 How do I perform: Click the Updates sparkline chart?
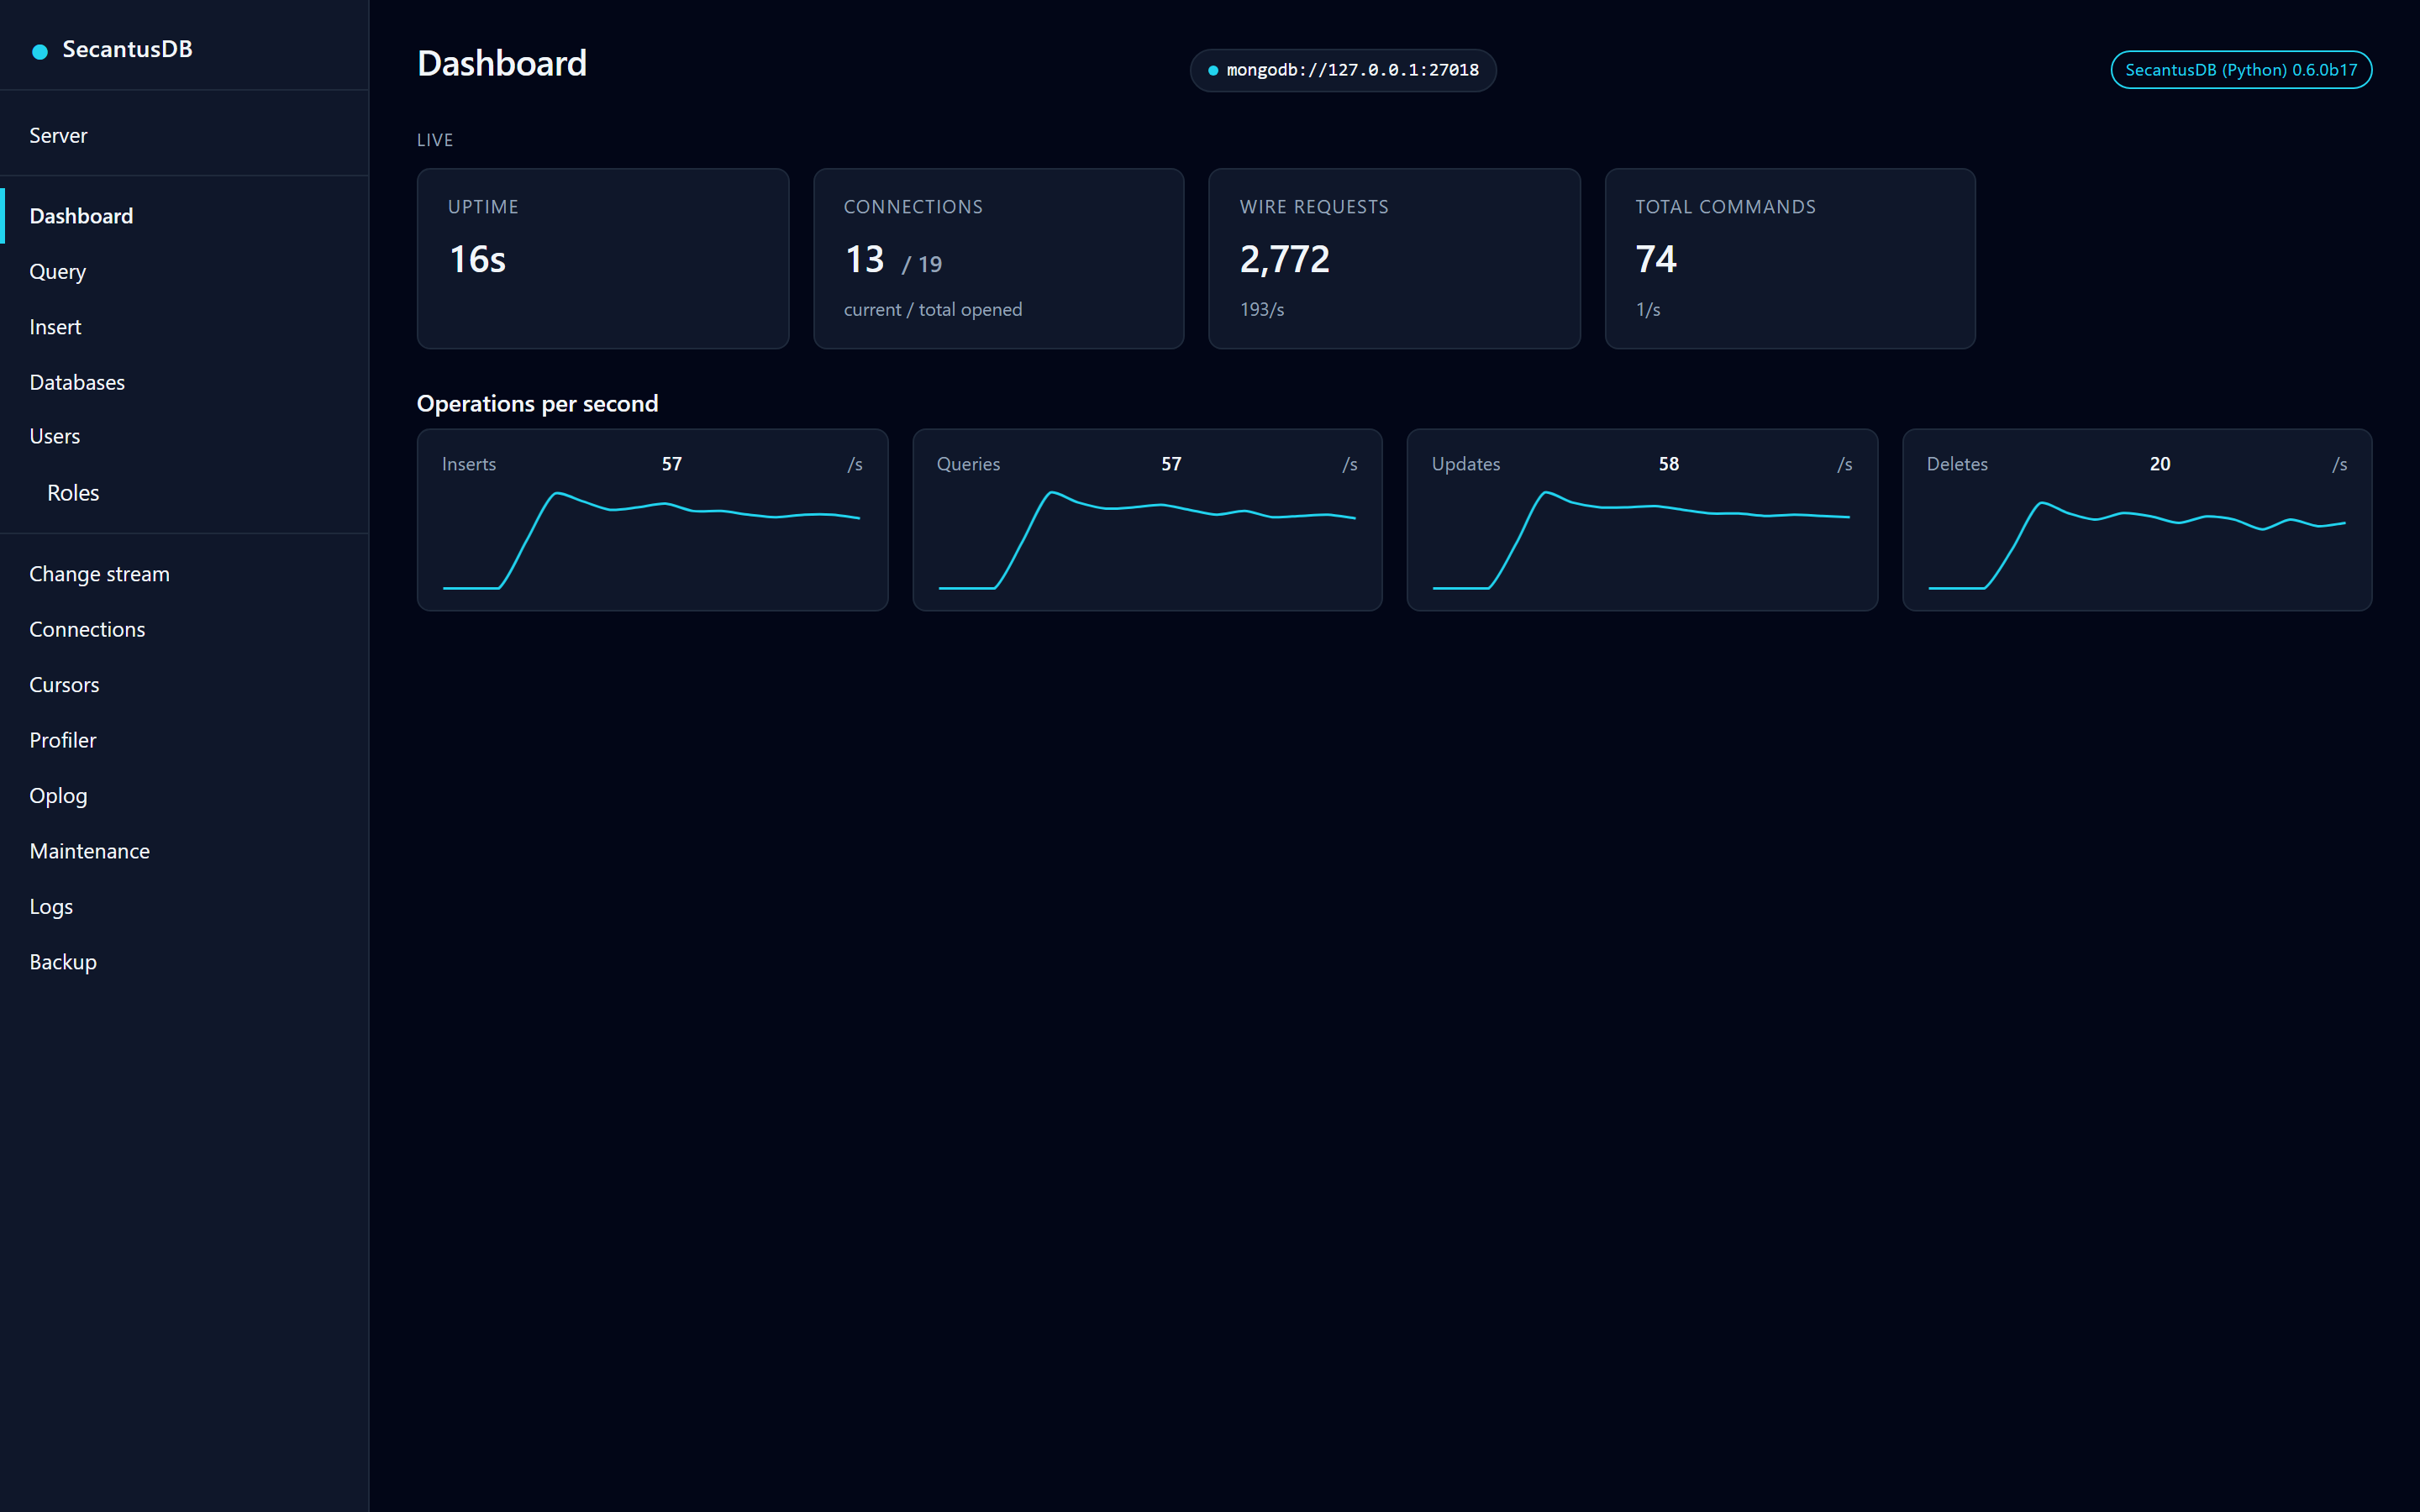click(x=1642, y=540)
